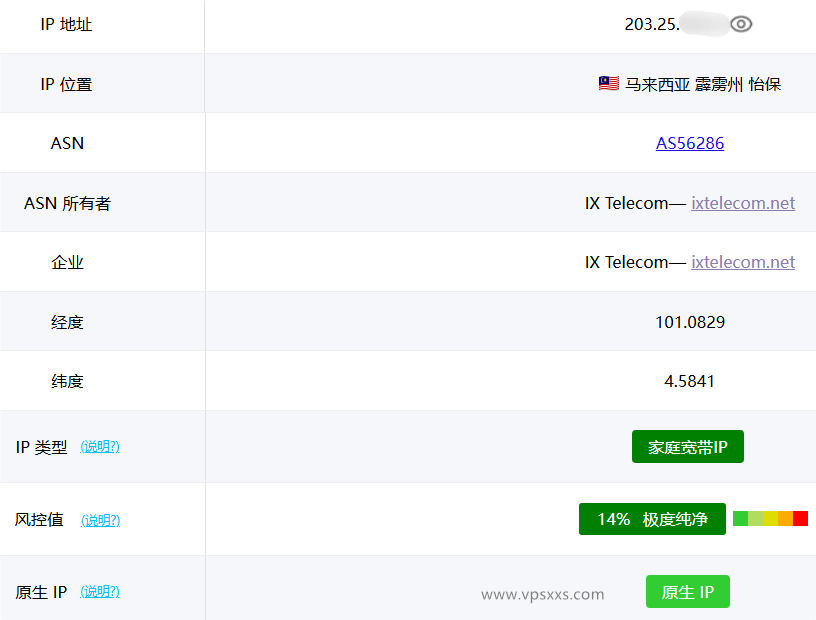Image resolution: width=816 pixels, height=620 pixels.
Task: Open the 说明? link next to 原生 IP
Action: coord(100,591)
